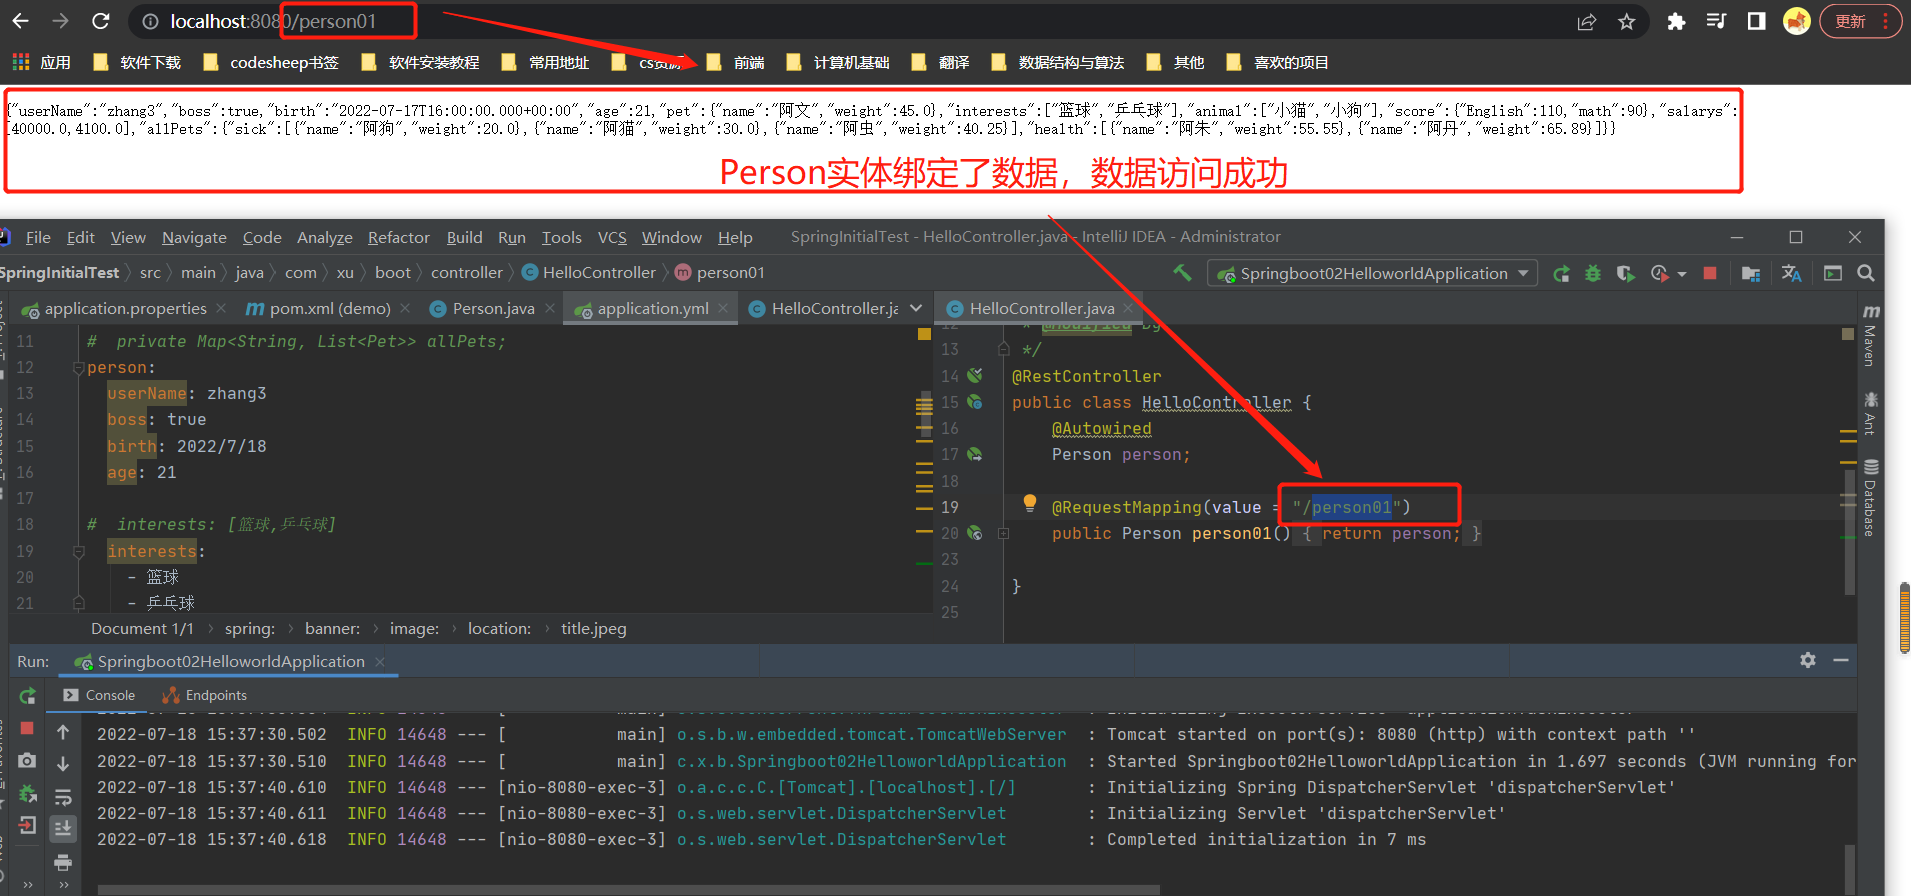Viewport: 1911px width, 896px height.
Task: Open the File menu
Action: pyautogui.click(x=38, y=237)
